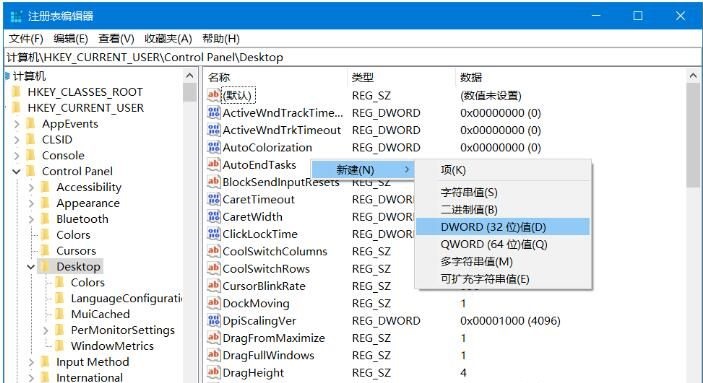Expand the Console tree node
703x383 pixels.
point(17,156)
